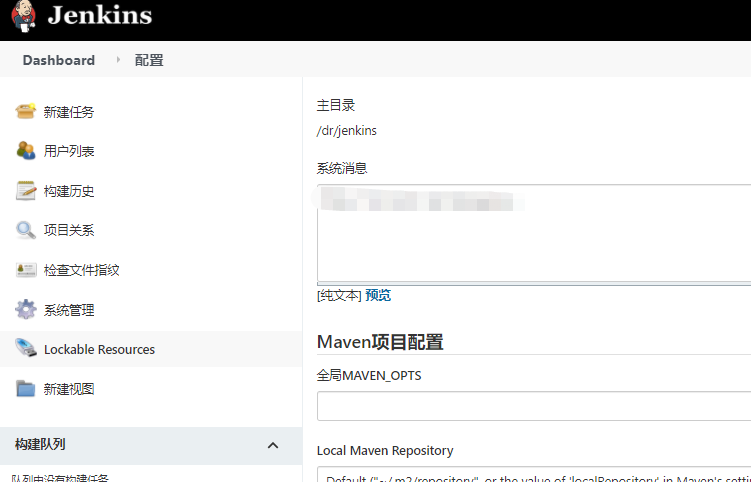
Task: Open 项目关系 sidebar link
Action: coord(69,230)
